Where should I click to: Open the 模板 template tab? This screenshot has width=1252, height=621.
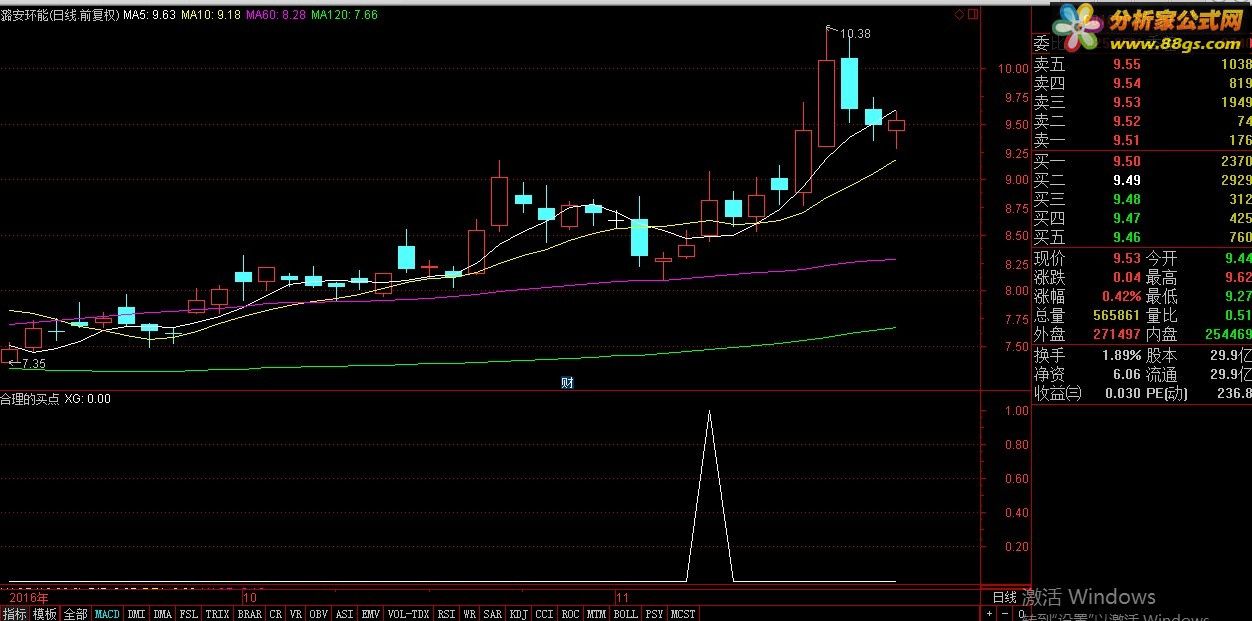45,613
